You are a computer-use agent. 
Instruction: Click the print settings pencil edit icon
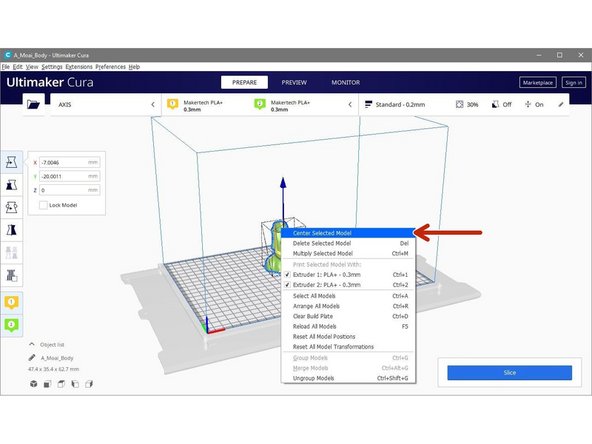click(561, 105)
